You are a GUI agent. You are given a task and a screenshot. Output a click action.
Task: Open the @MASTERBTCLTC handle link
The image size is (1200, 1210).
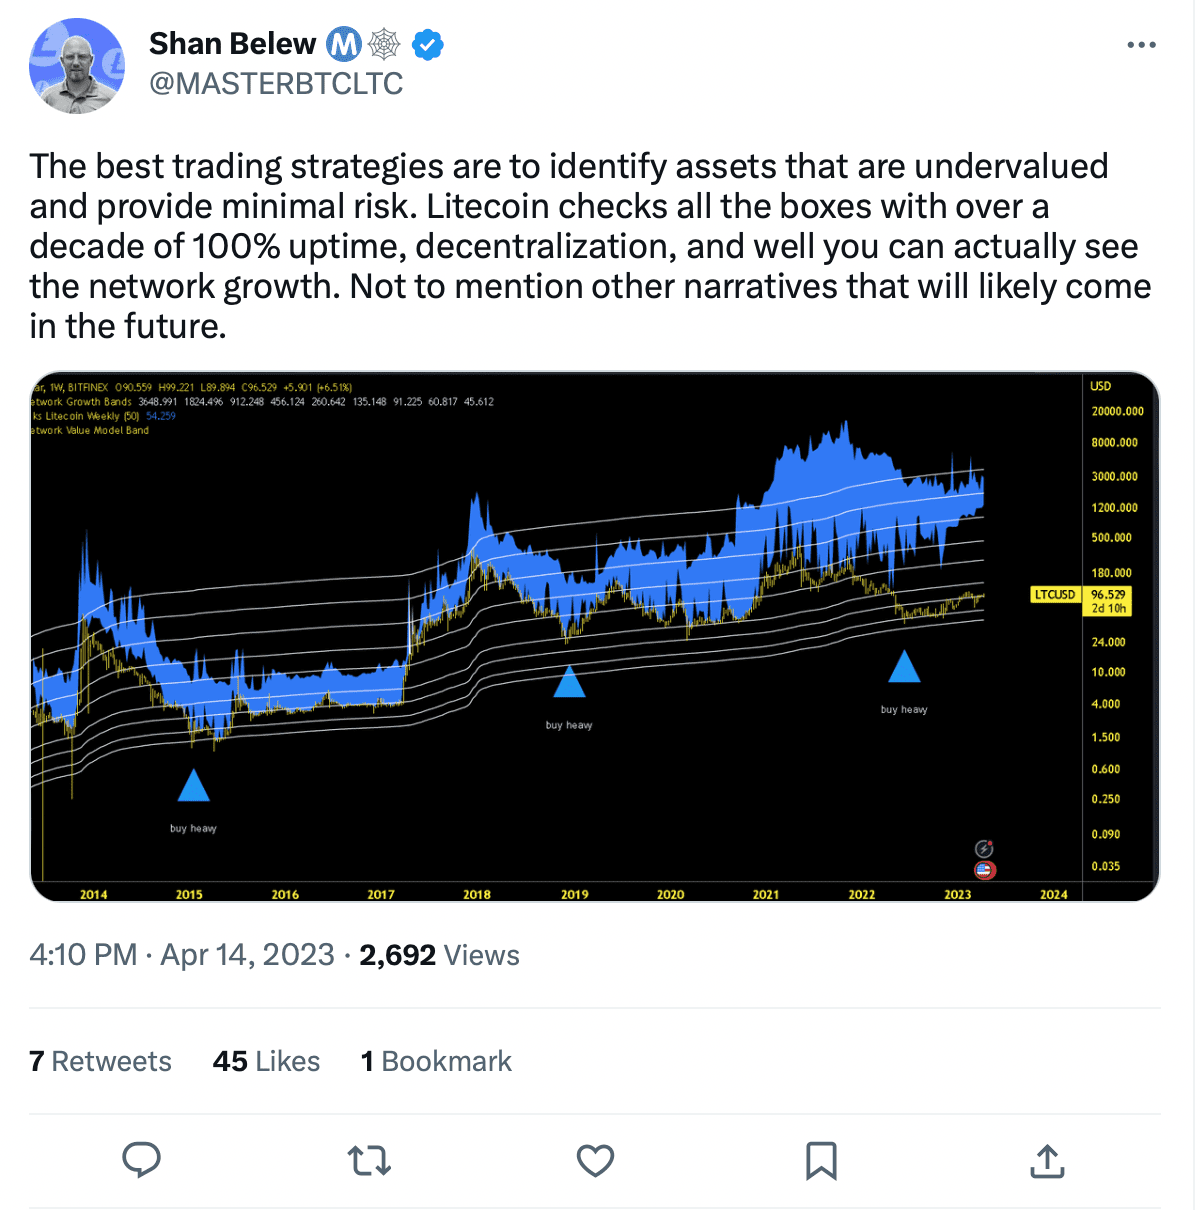tap(276, 84)
